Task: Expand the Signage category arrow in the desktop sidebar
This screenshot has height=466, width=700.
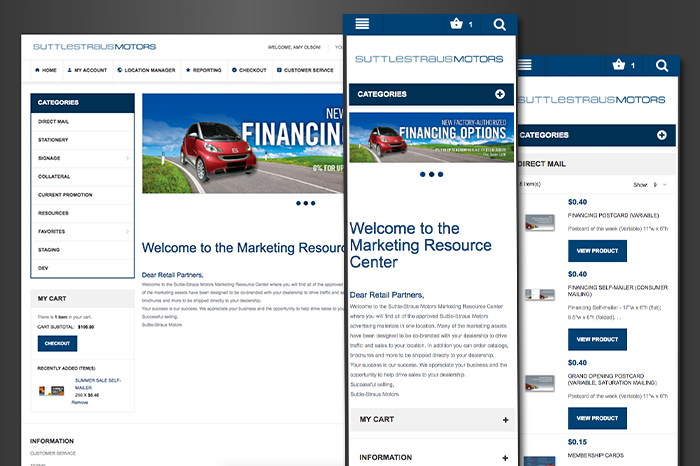Action: tap(127, 158)
